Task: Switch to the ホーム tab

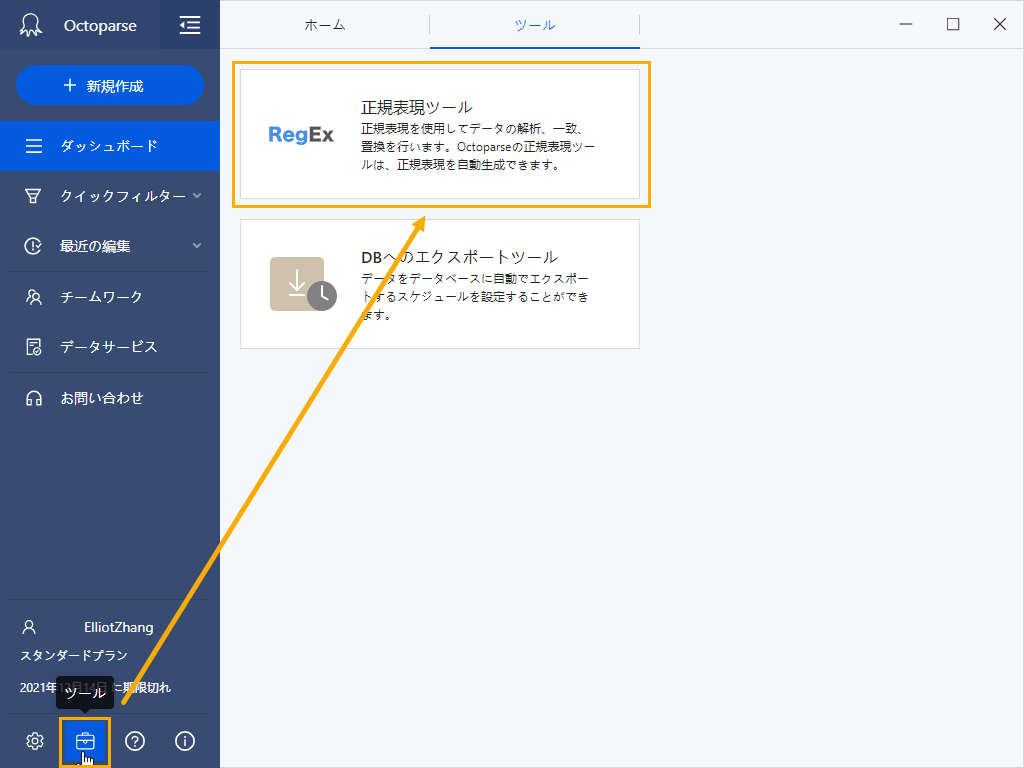Action: coord(325,25)
